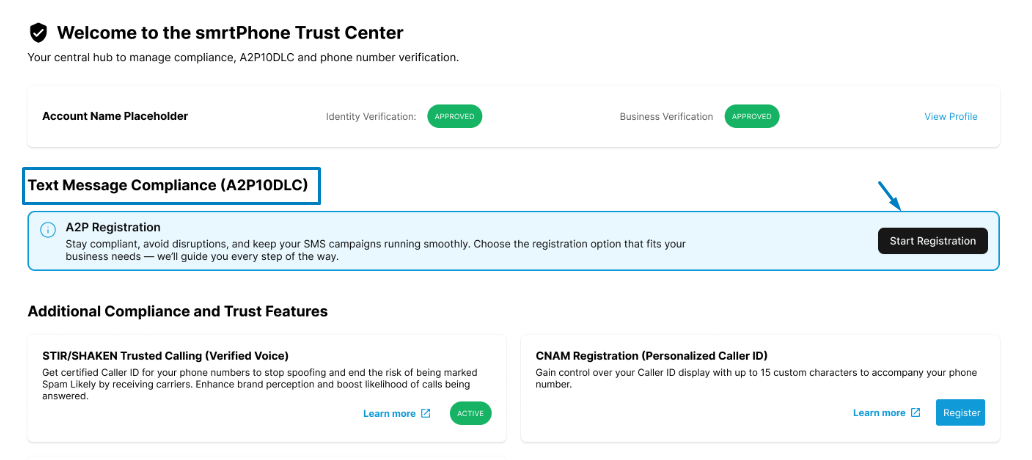Viewport: 1032px width, 460px height.
Task: Select the Identity Verification APPROVED badge
Action: coord(455,116)
